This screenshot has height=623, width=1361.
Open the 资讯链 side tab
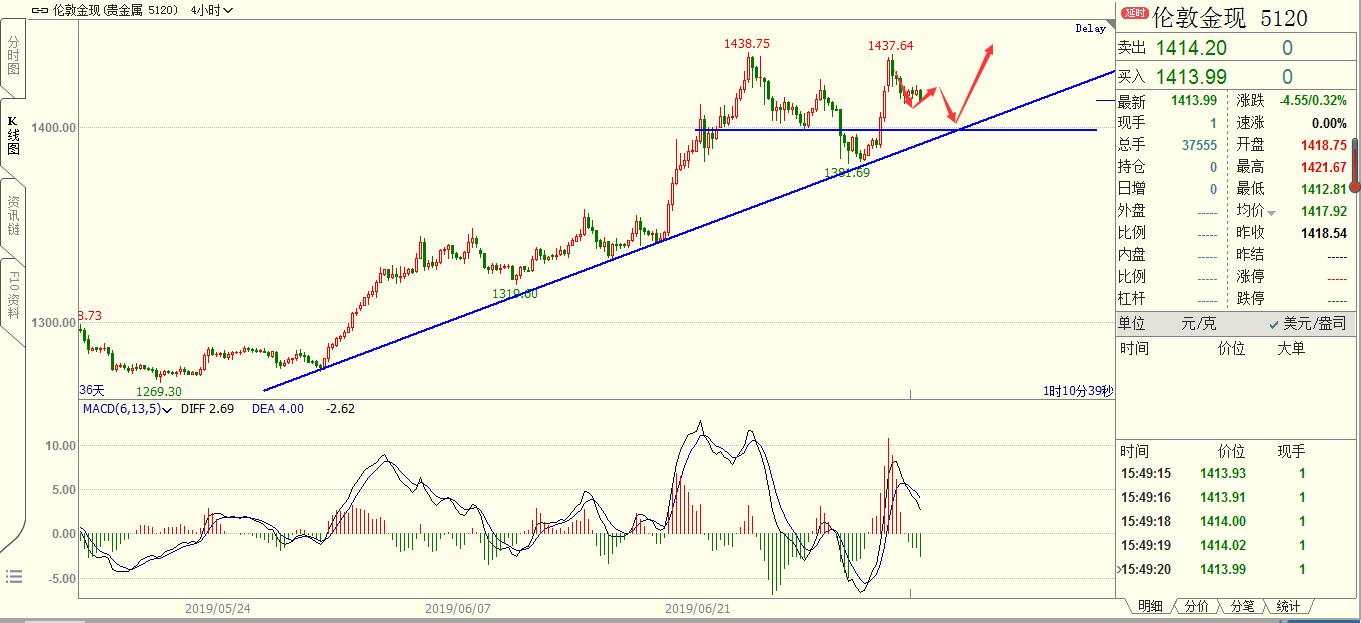tap(13, 215)
